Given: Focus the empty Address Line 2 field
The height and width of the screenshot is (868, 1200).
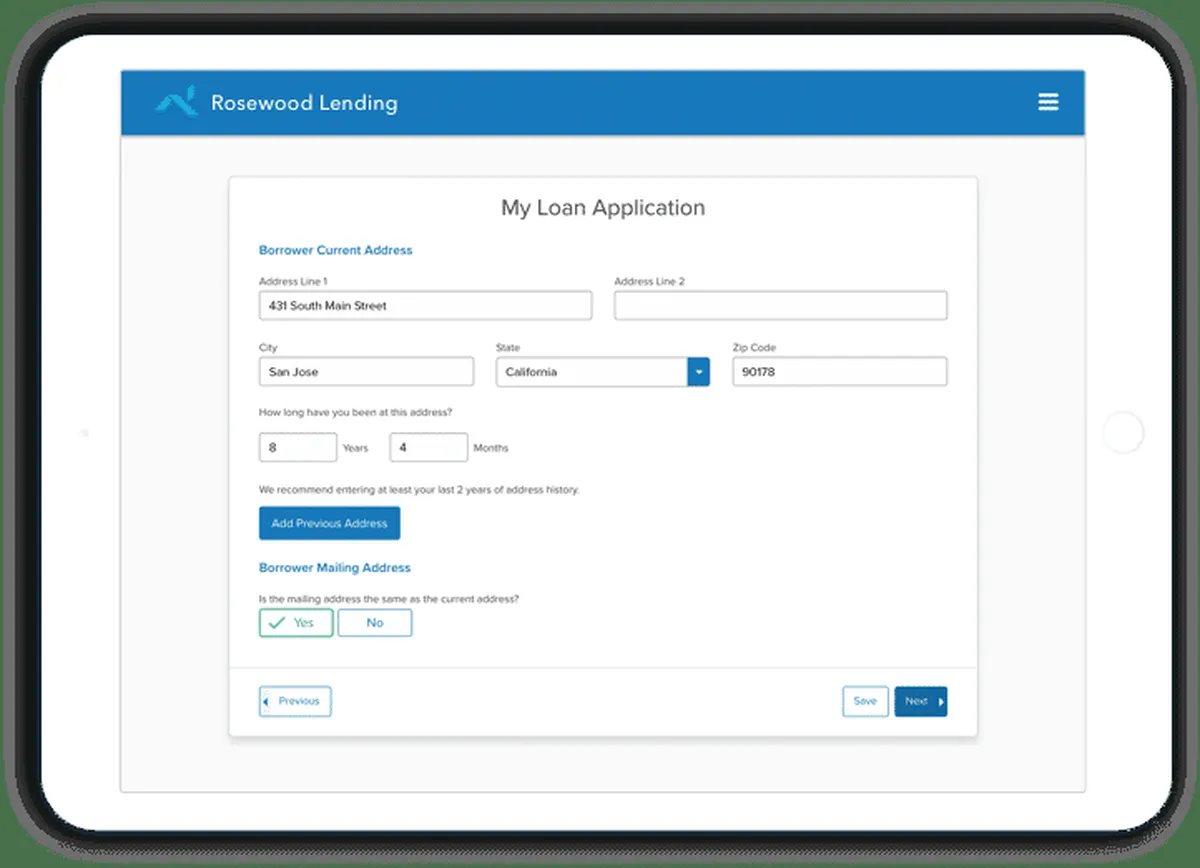Looking at the screenshot, I should tap(781, 306).
